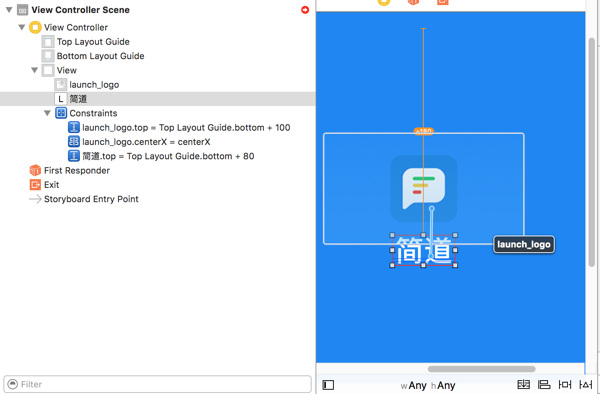600x394 pixels.
Task: Click the View square icon in the outline
Action: point(48,70)
